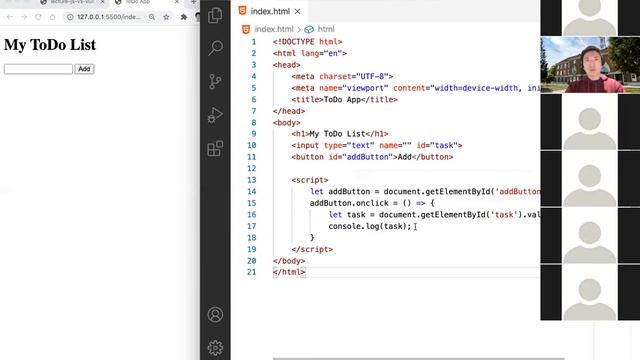Click line number 15 in the gutter
Screen dimensions: 640x360
251,203
